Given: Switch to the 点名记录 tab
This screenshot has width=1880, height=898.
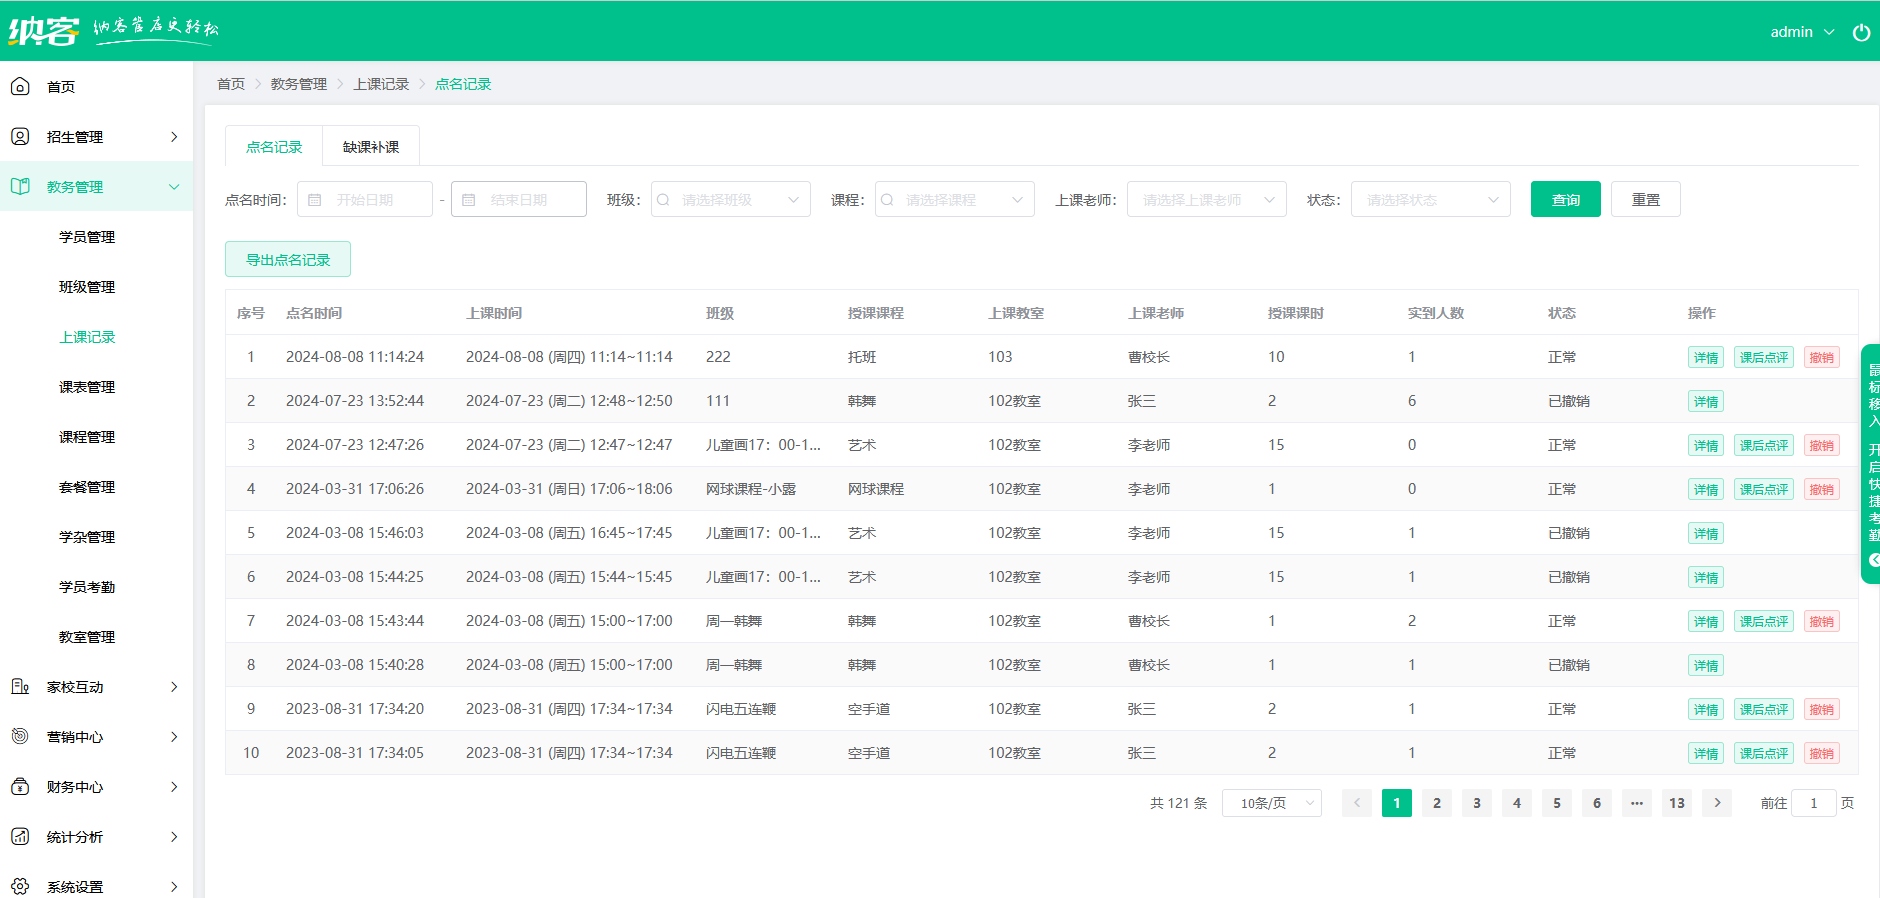Looking at the screenshot, I should tap(274, 146).
